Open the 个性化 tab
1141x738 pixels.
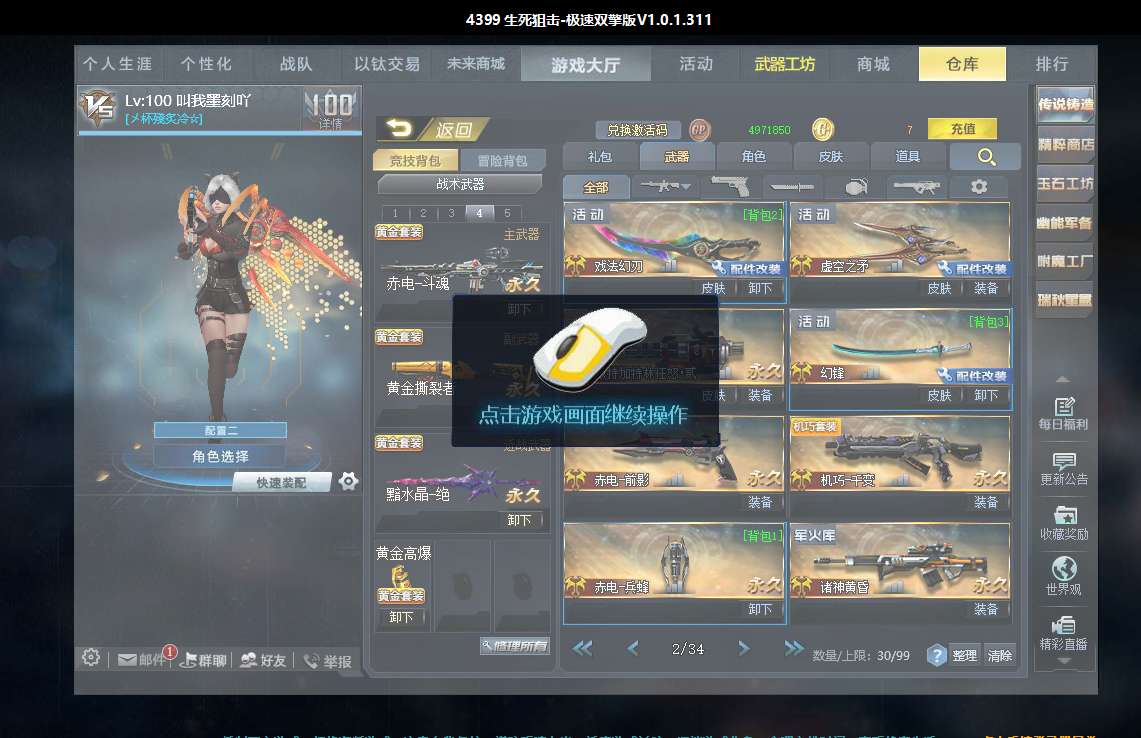click(x=207, y=64)
